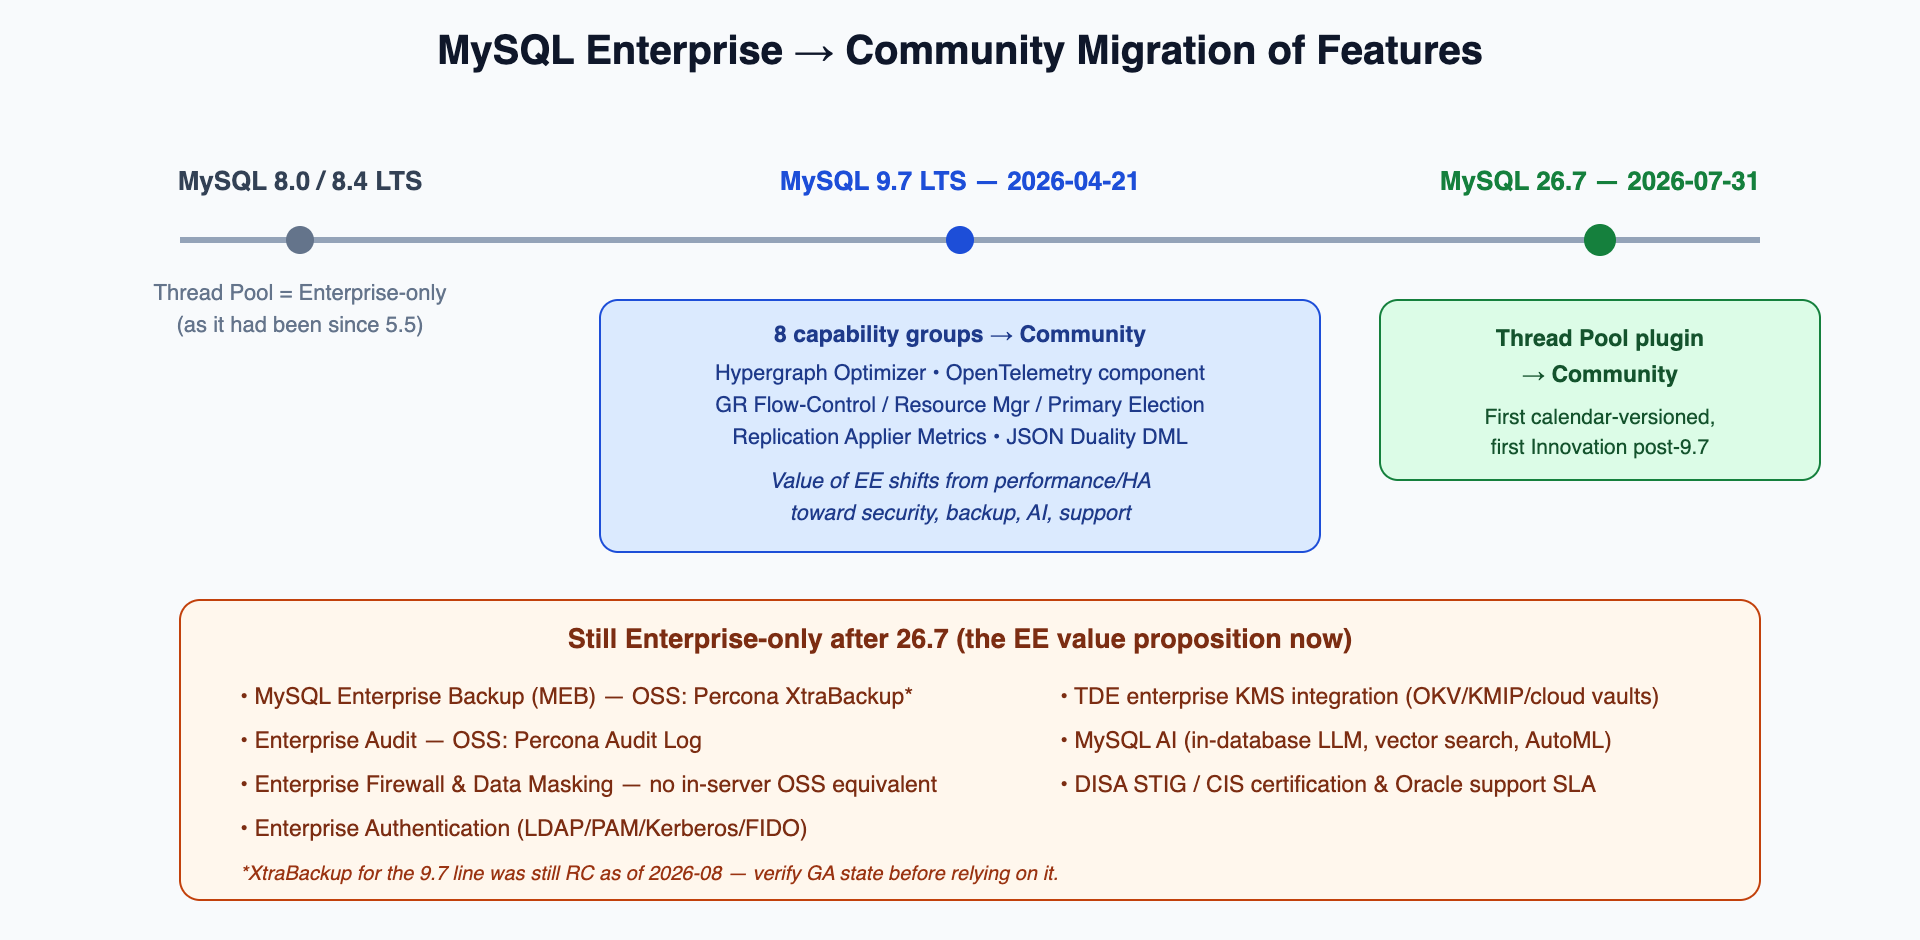Screen dimensions: 1920x940
Task: Select the 'MySQL 8.0 / 8.4 LTS' label
Action: click(300, 181)
